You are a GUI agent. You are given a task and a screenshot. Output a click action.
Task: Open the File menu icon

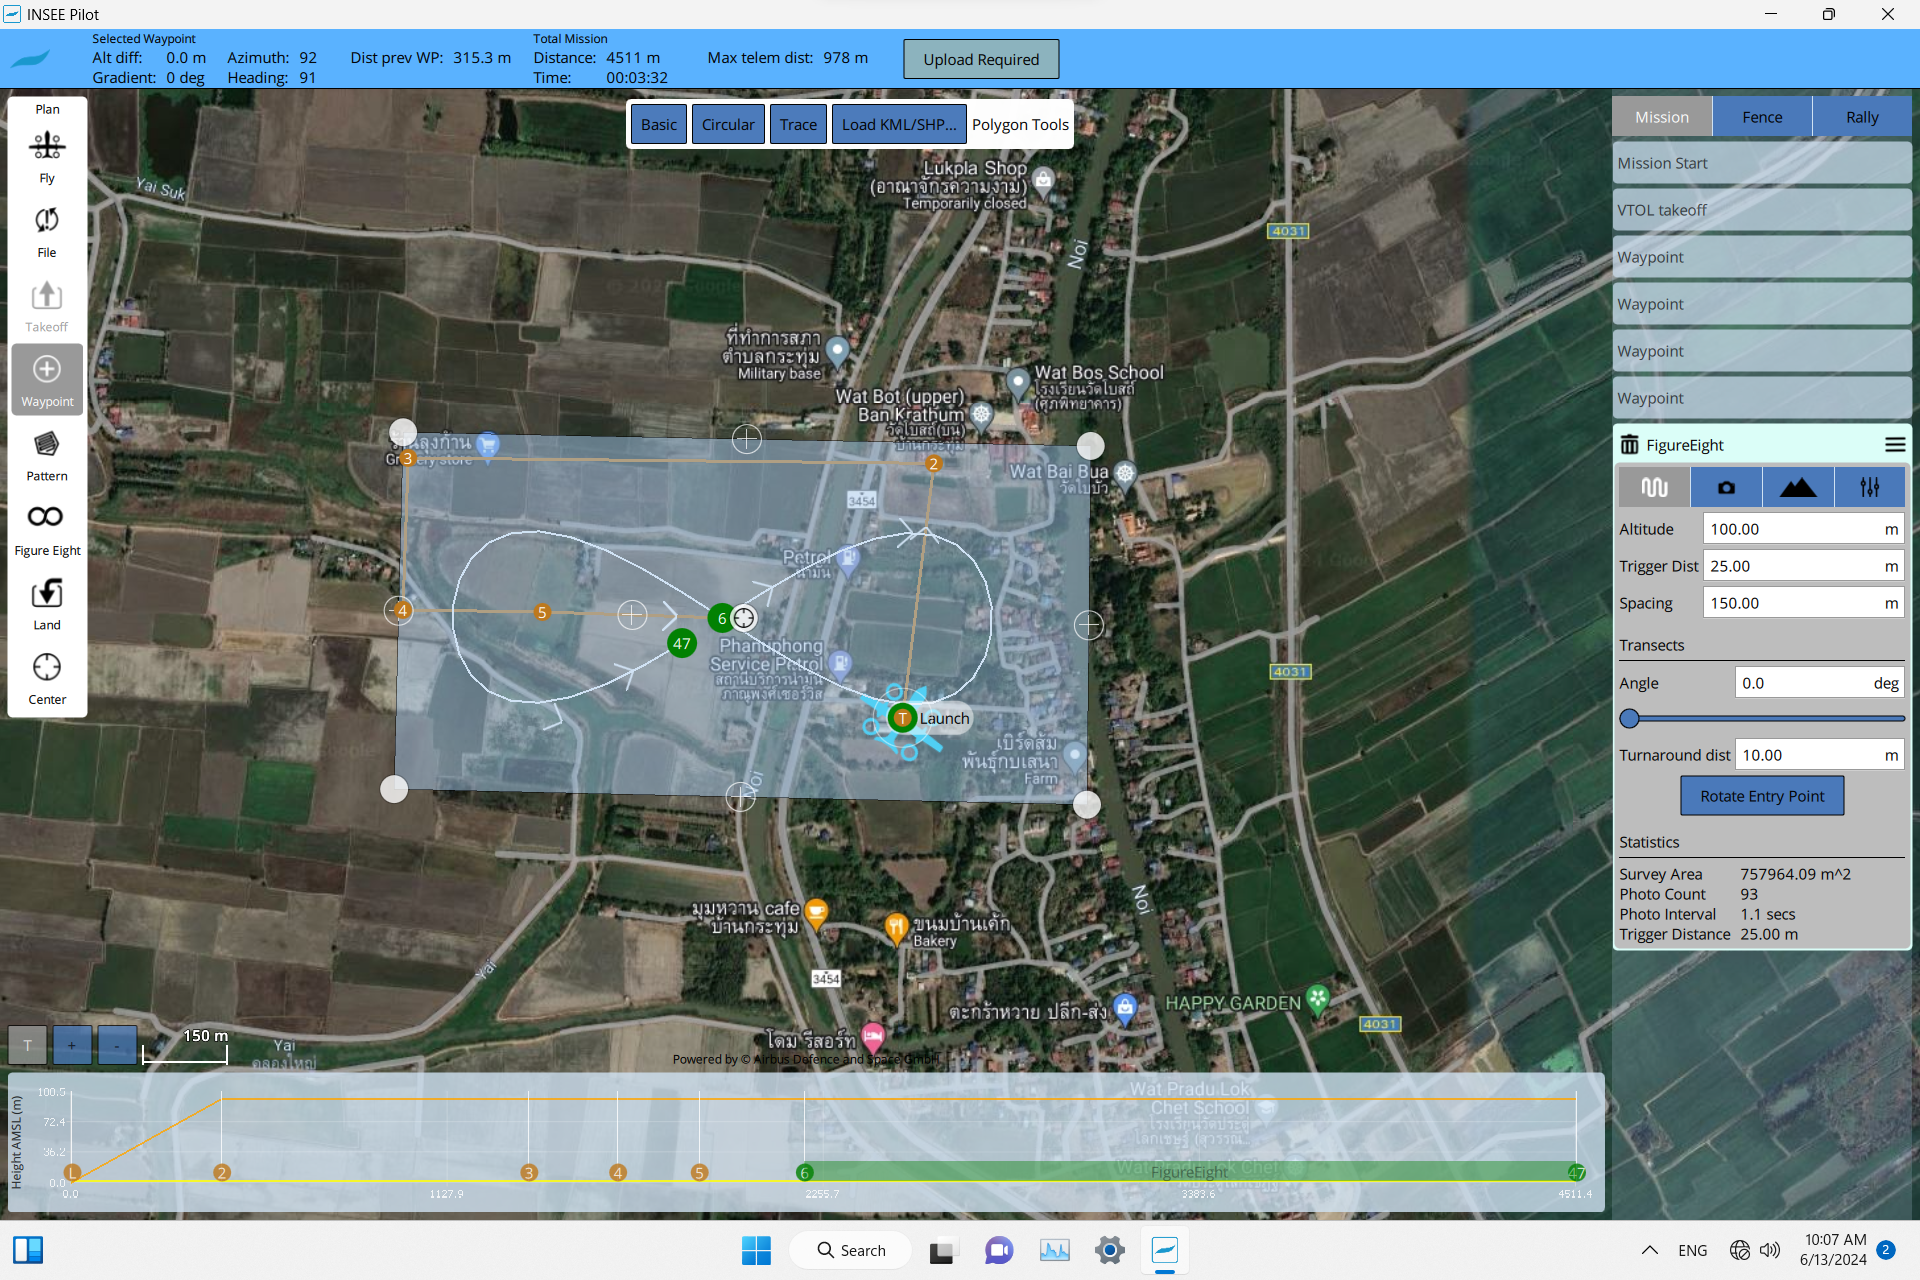(x=47, y=231)
